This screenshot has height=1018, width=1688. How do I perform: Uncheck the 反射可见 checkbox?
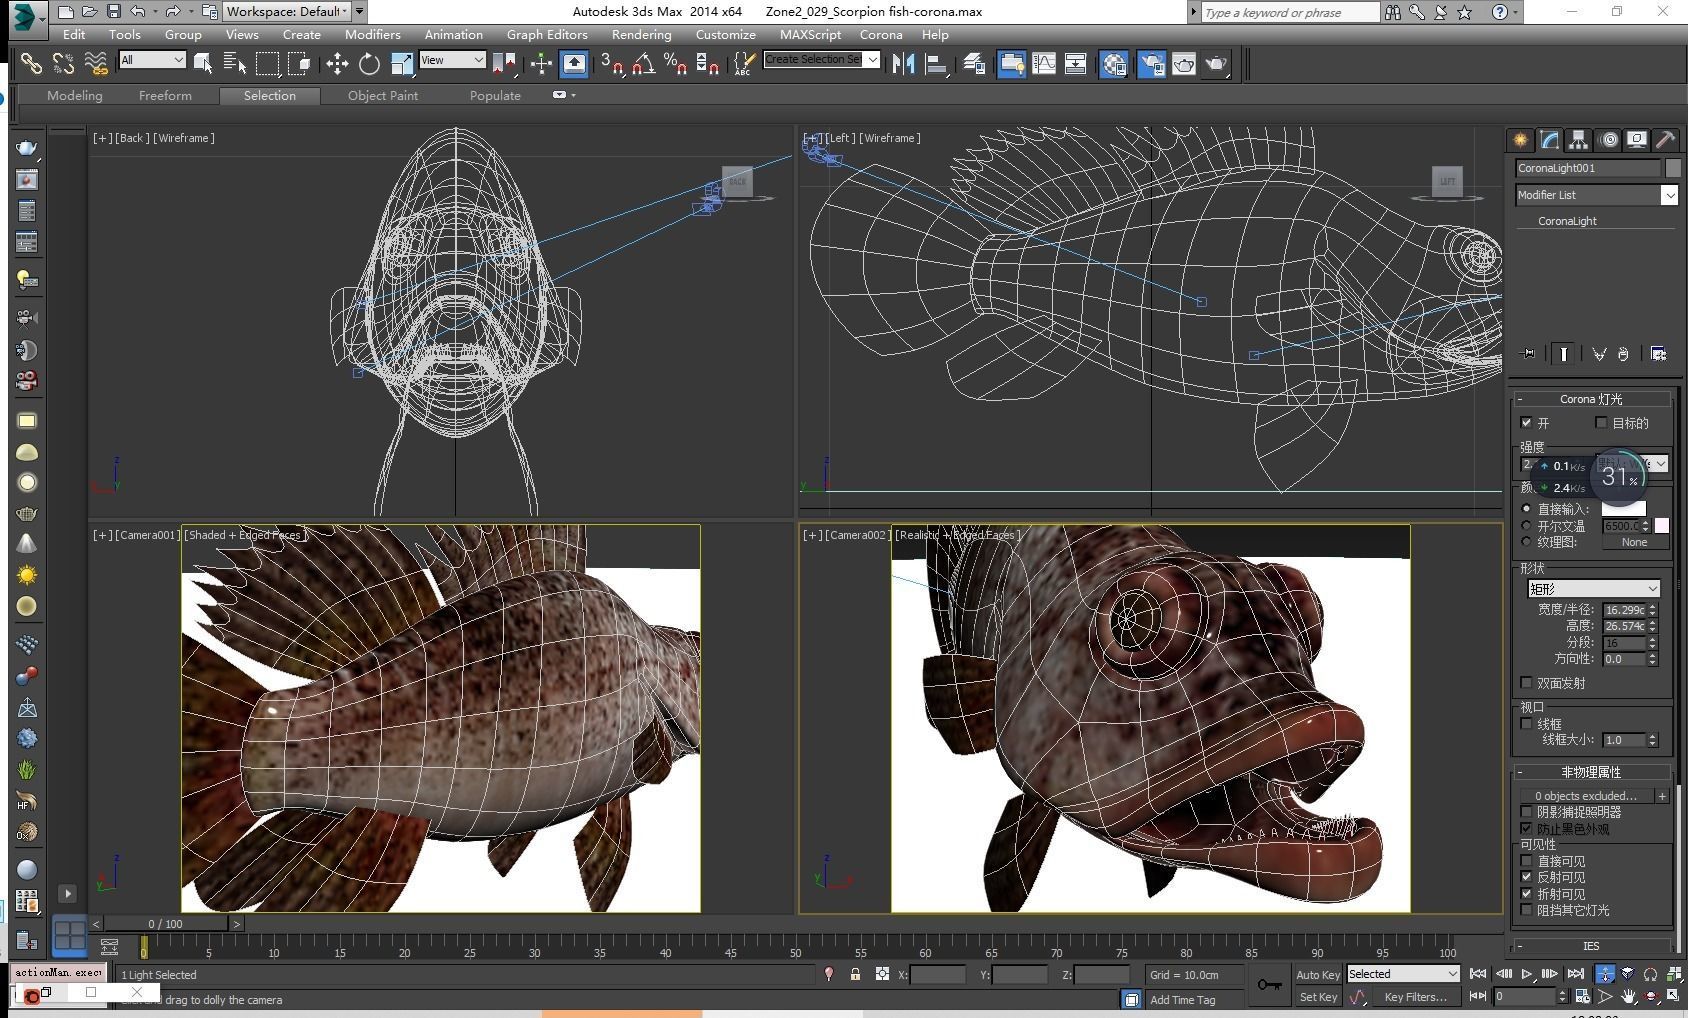1527,877
